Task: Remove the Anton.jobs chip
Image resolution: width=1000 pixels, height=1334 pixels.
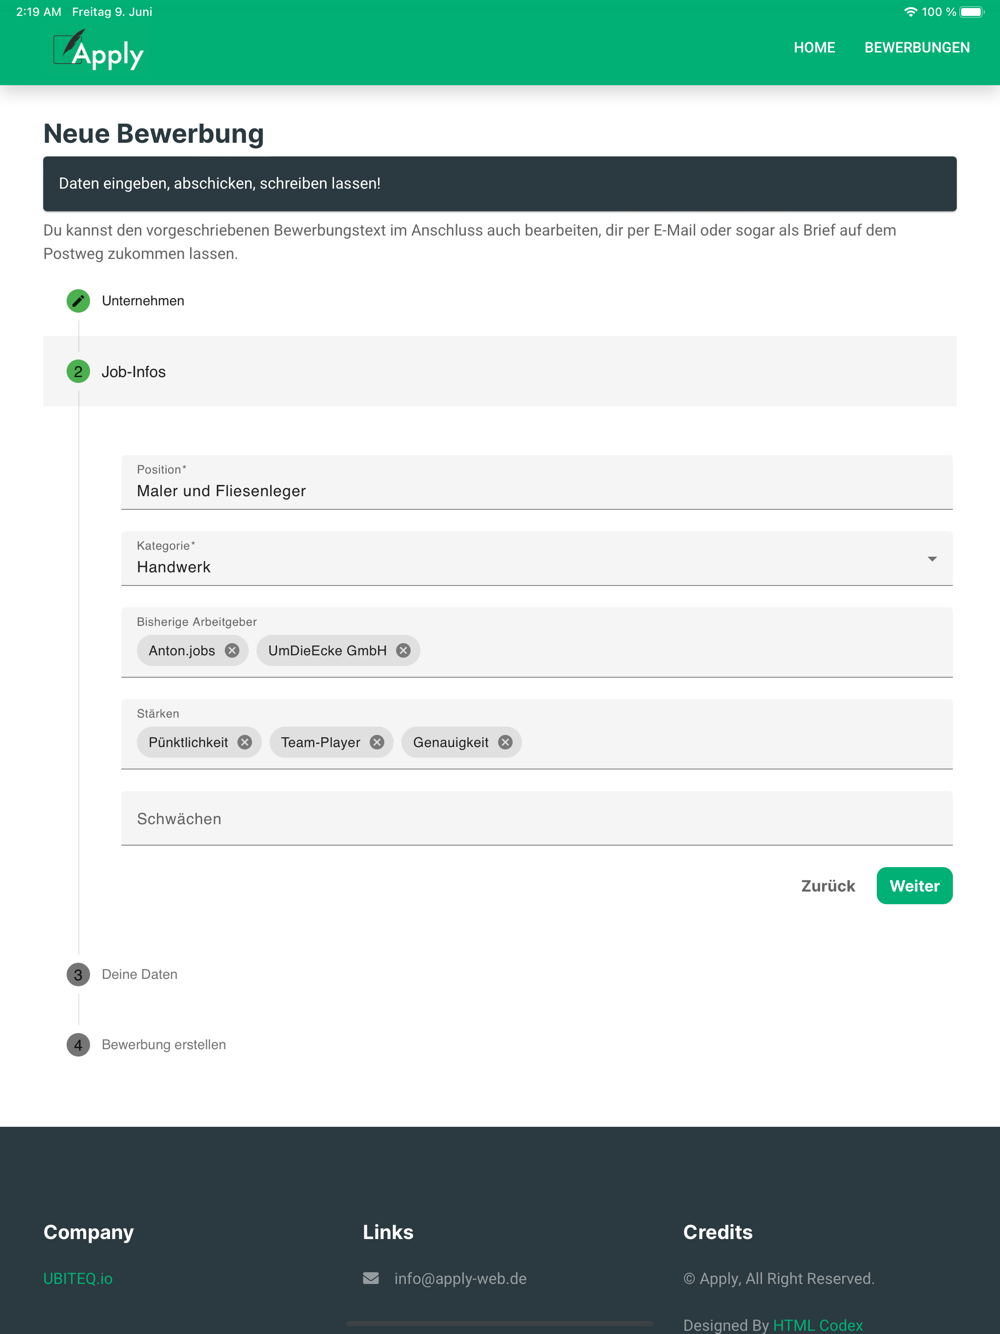Action: point(232,650)
